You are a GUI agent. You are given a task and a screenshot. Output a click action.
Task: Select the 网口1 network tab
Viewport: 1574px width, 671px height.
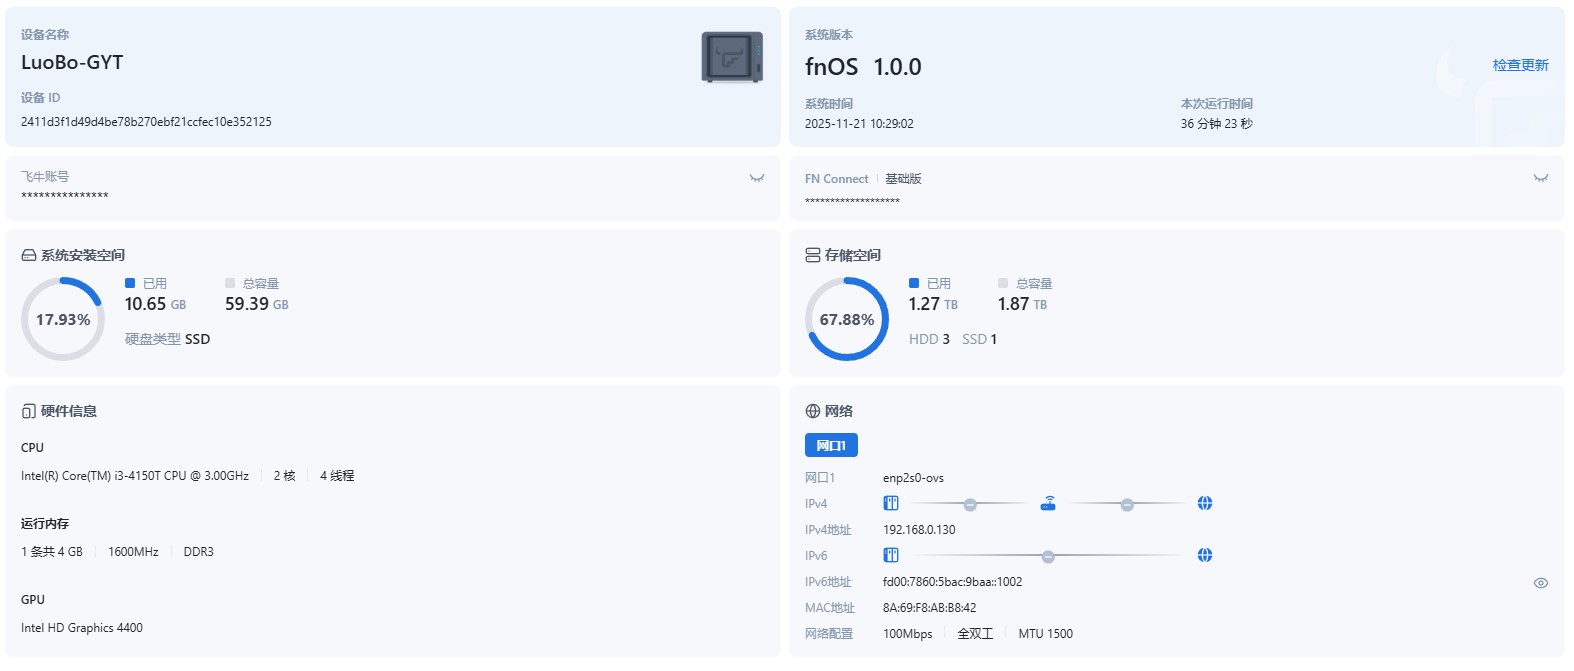(x=831, y=445)
